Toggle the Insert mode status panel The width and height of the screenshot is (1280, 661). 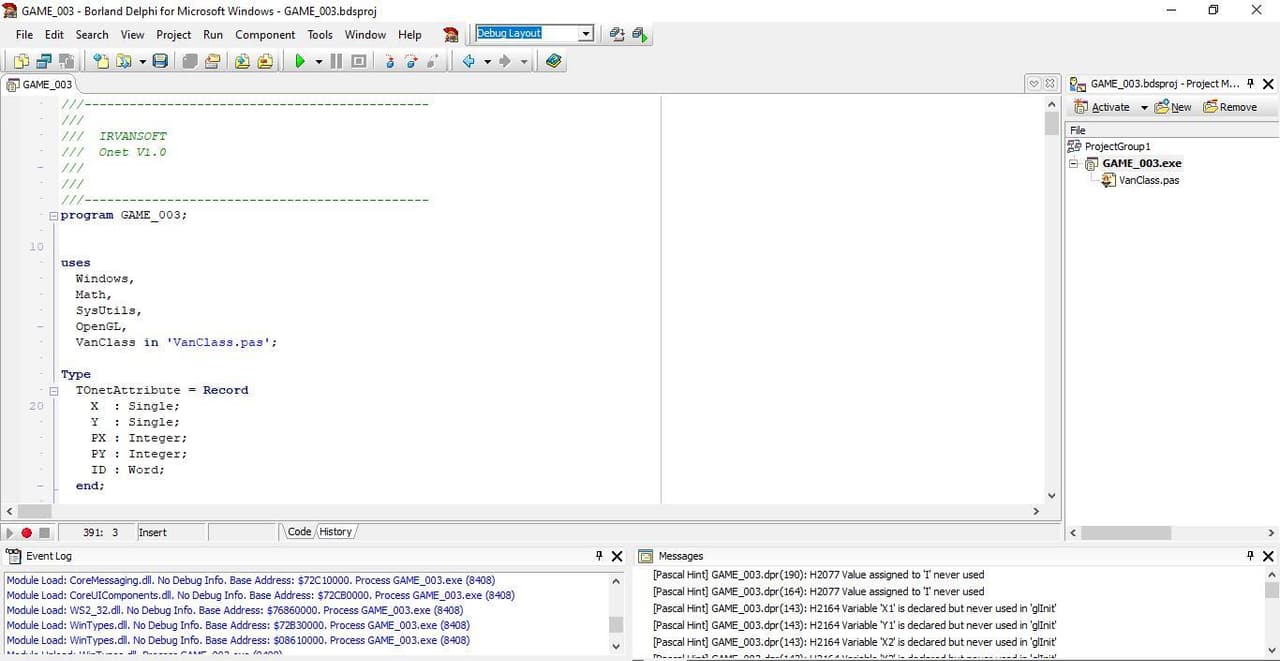[171, 532]
